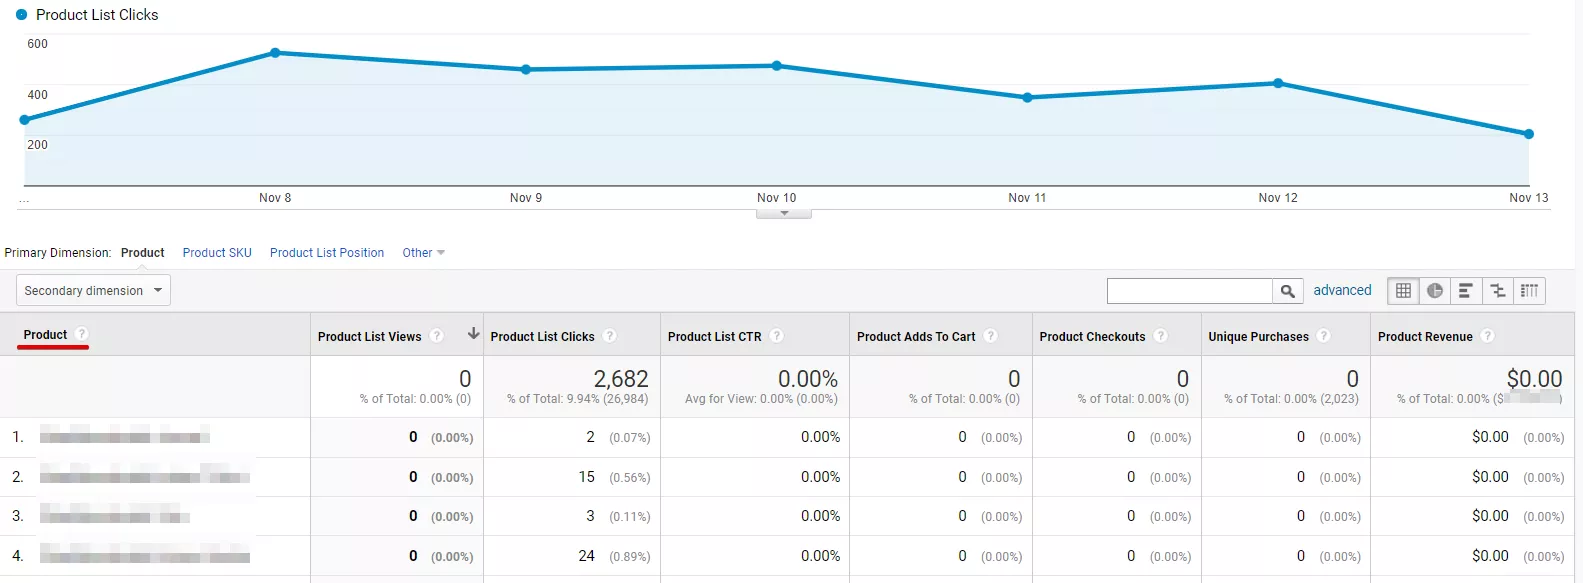The height and width of the screenshot is (583, 1583).
Task: Click the Nov 12 data point on chart
Action: click(x=1278, y=83)
